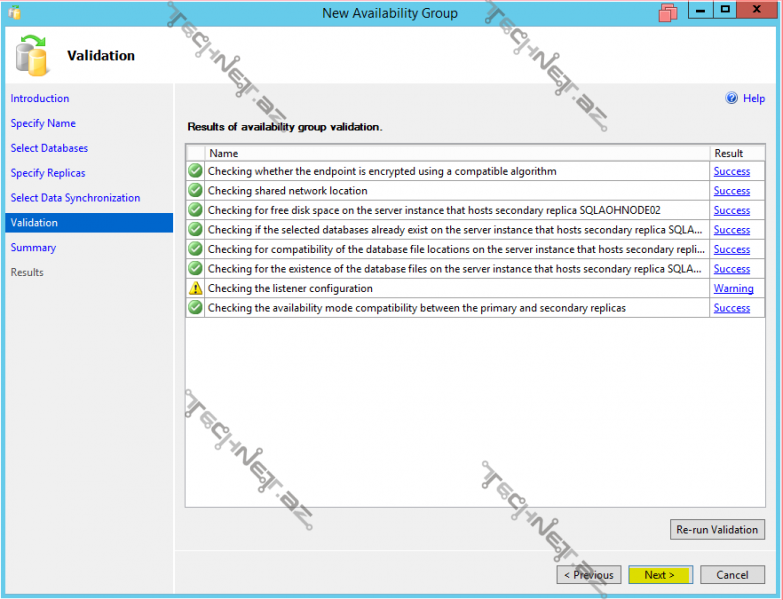Image resolution: width=783 pixels, height=600 pixels.
Task: Open the Warning result link for listener configuration
Action: coord(733,289)
